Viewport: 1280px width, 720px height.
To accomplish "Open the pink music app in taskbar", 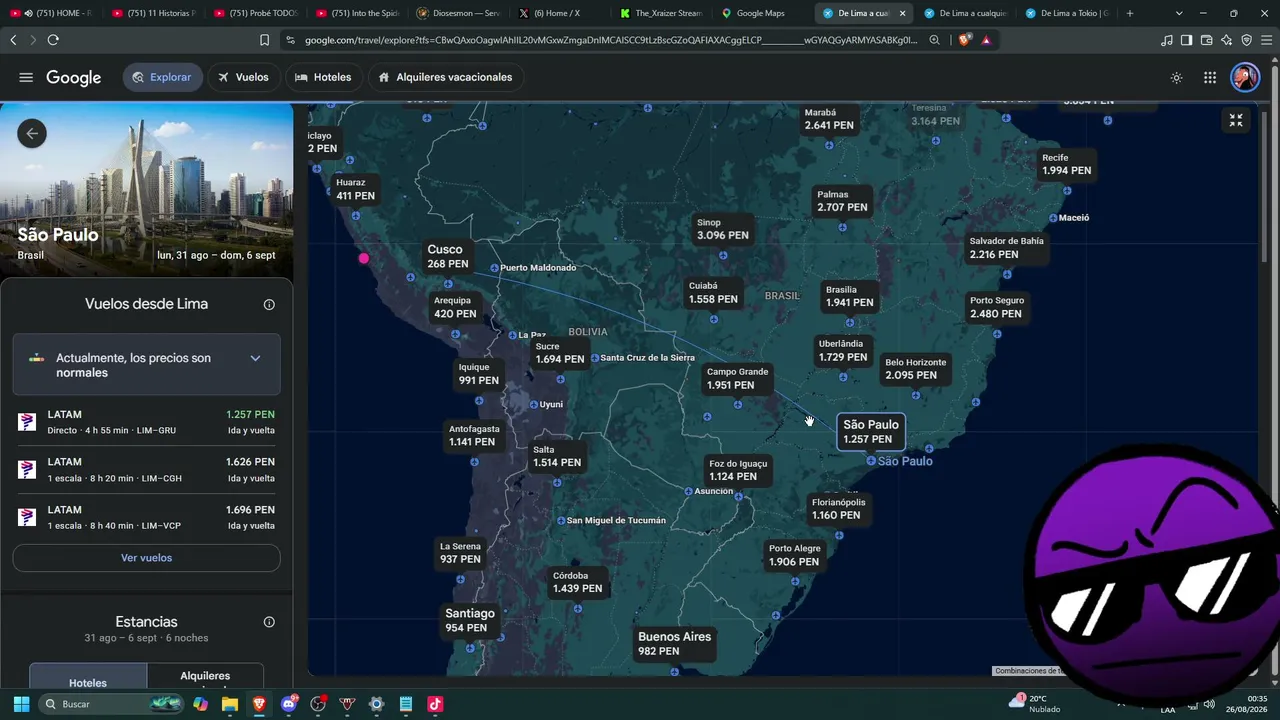I will coord(435,704).
